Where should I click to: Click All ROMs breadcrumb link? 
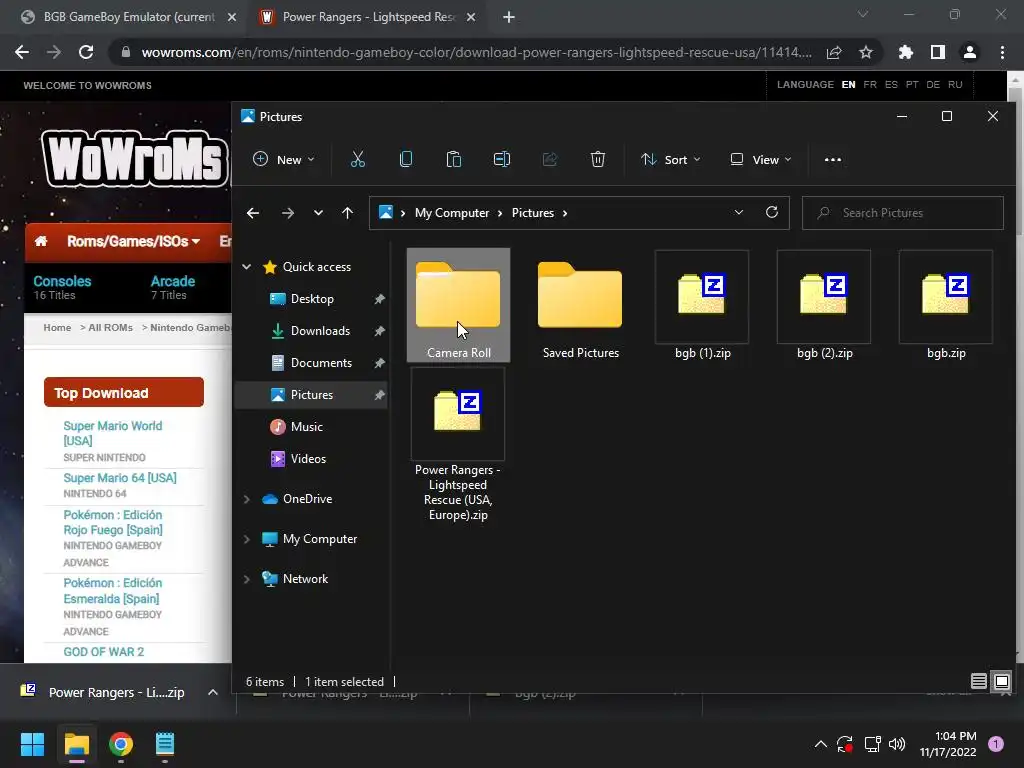110,327
